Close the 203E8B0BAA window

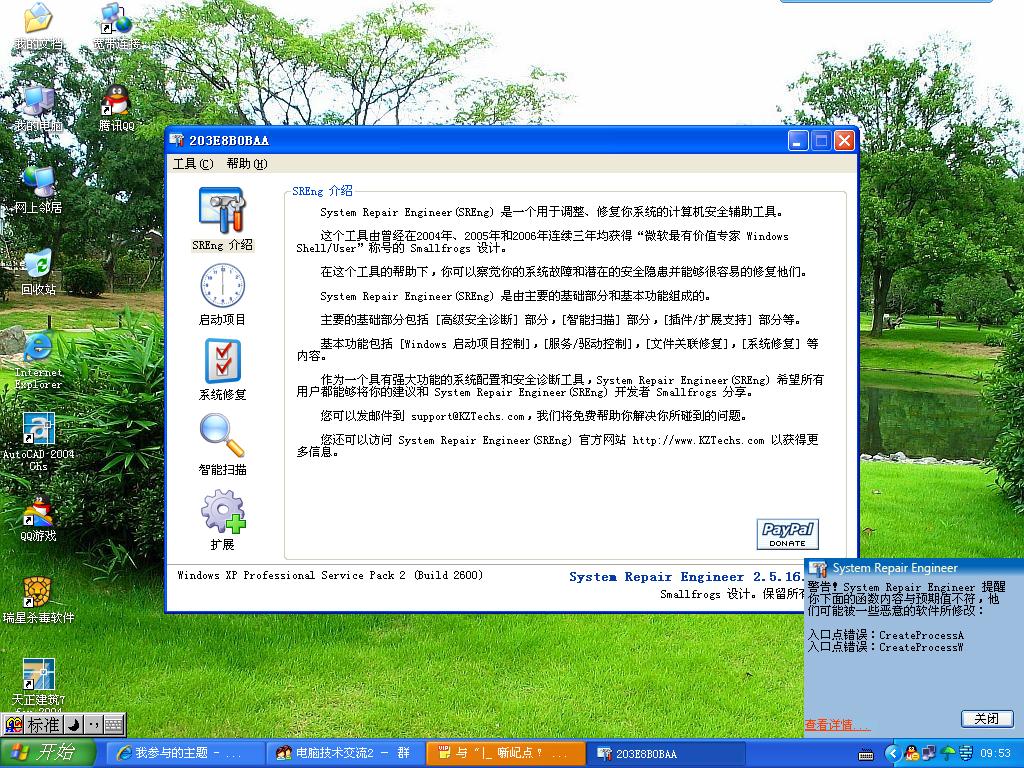tap(844, 140)
